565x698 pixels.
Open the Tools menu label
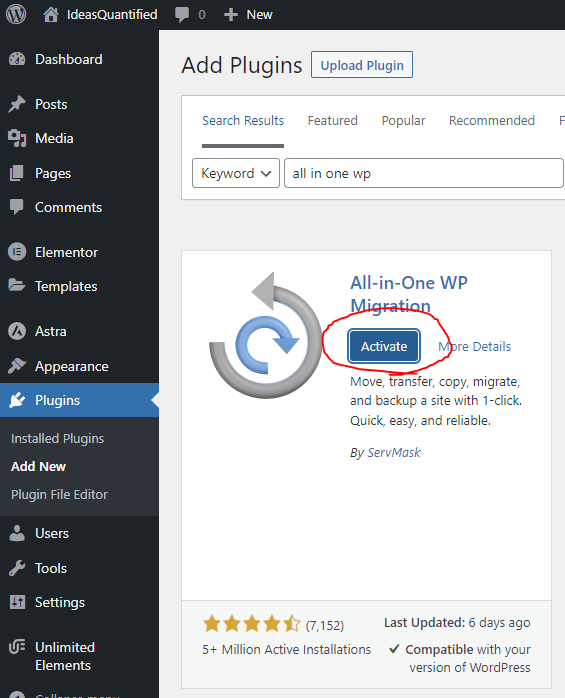[x=51, y=568]
